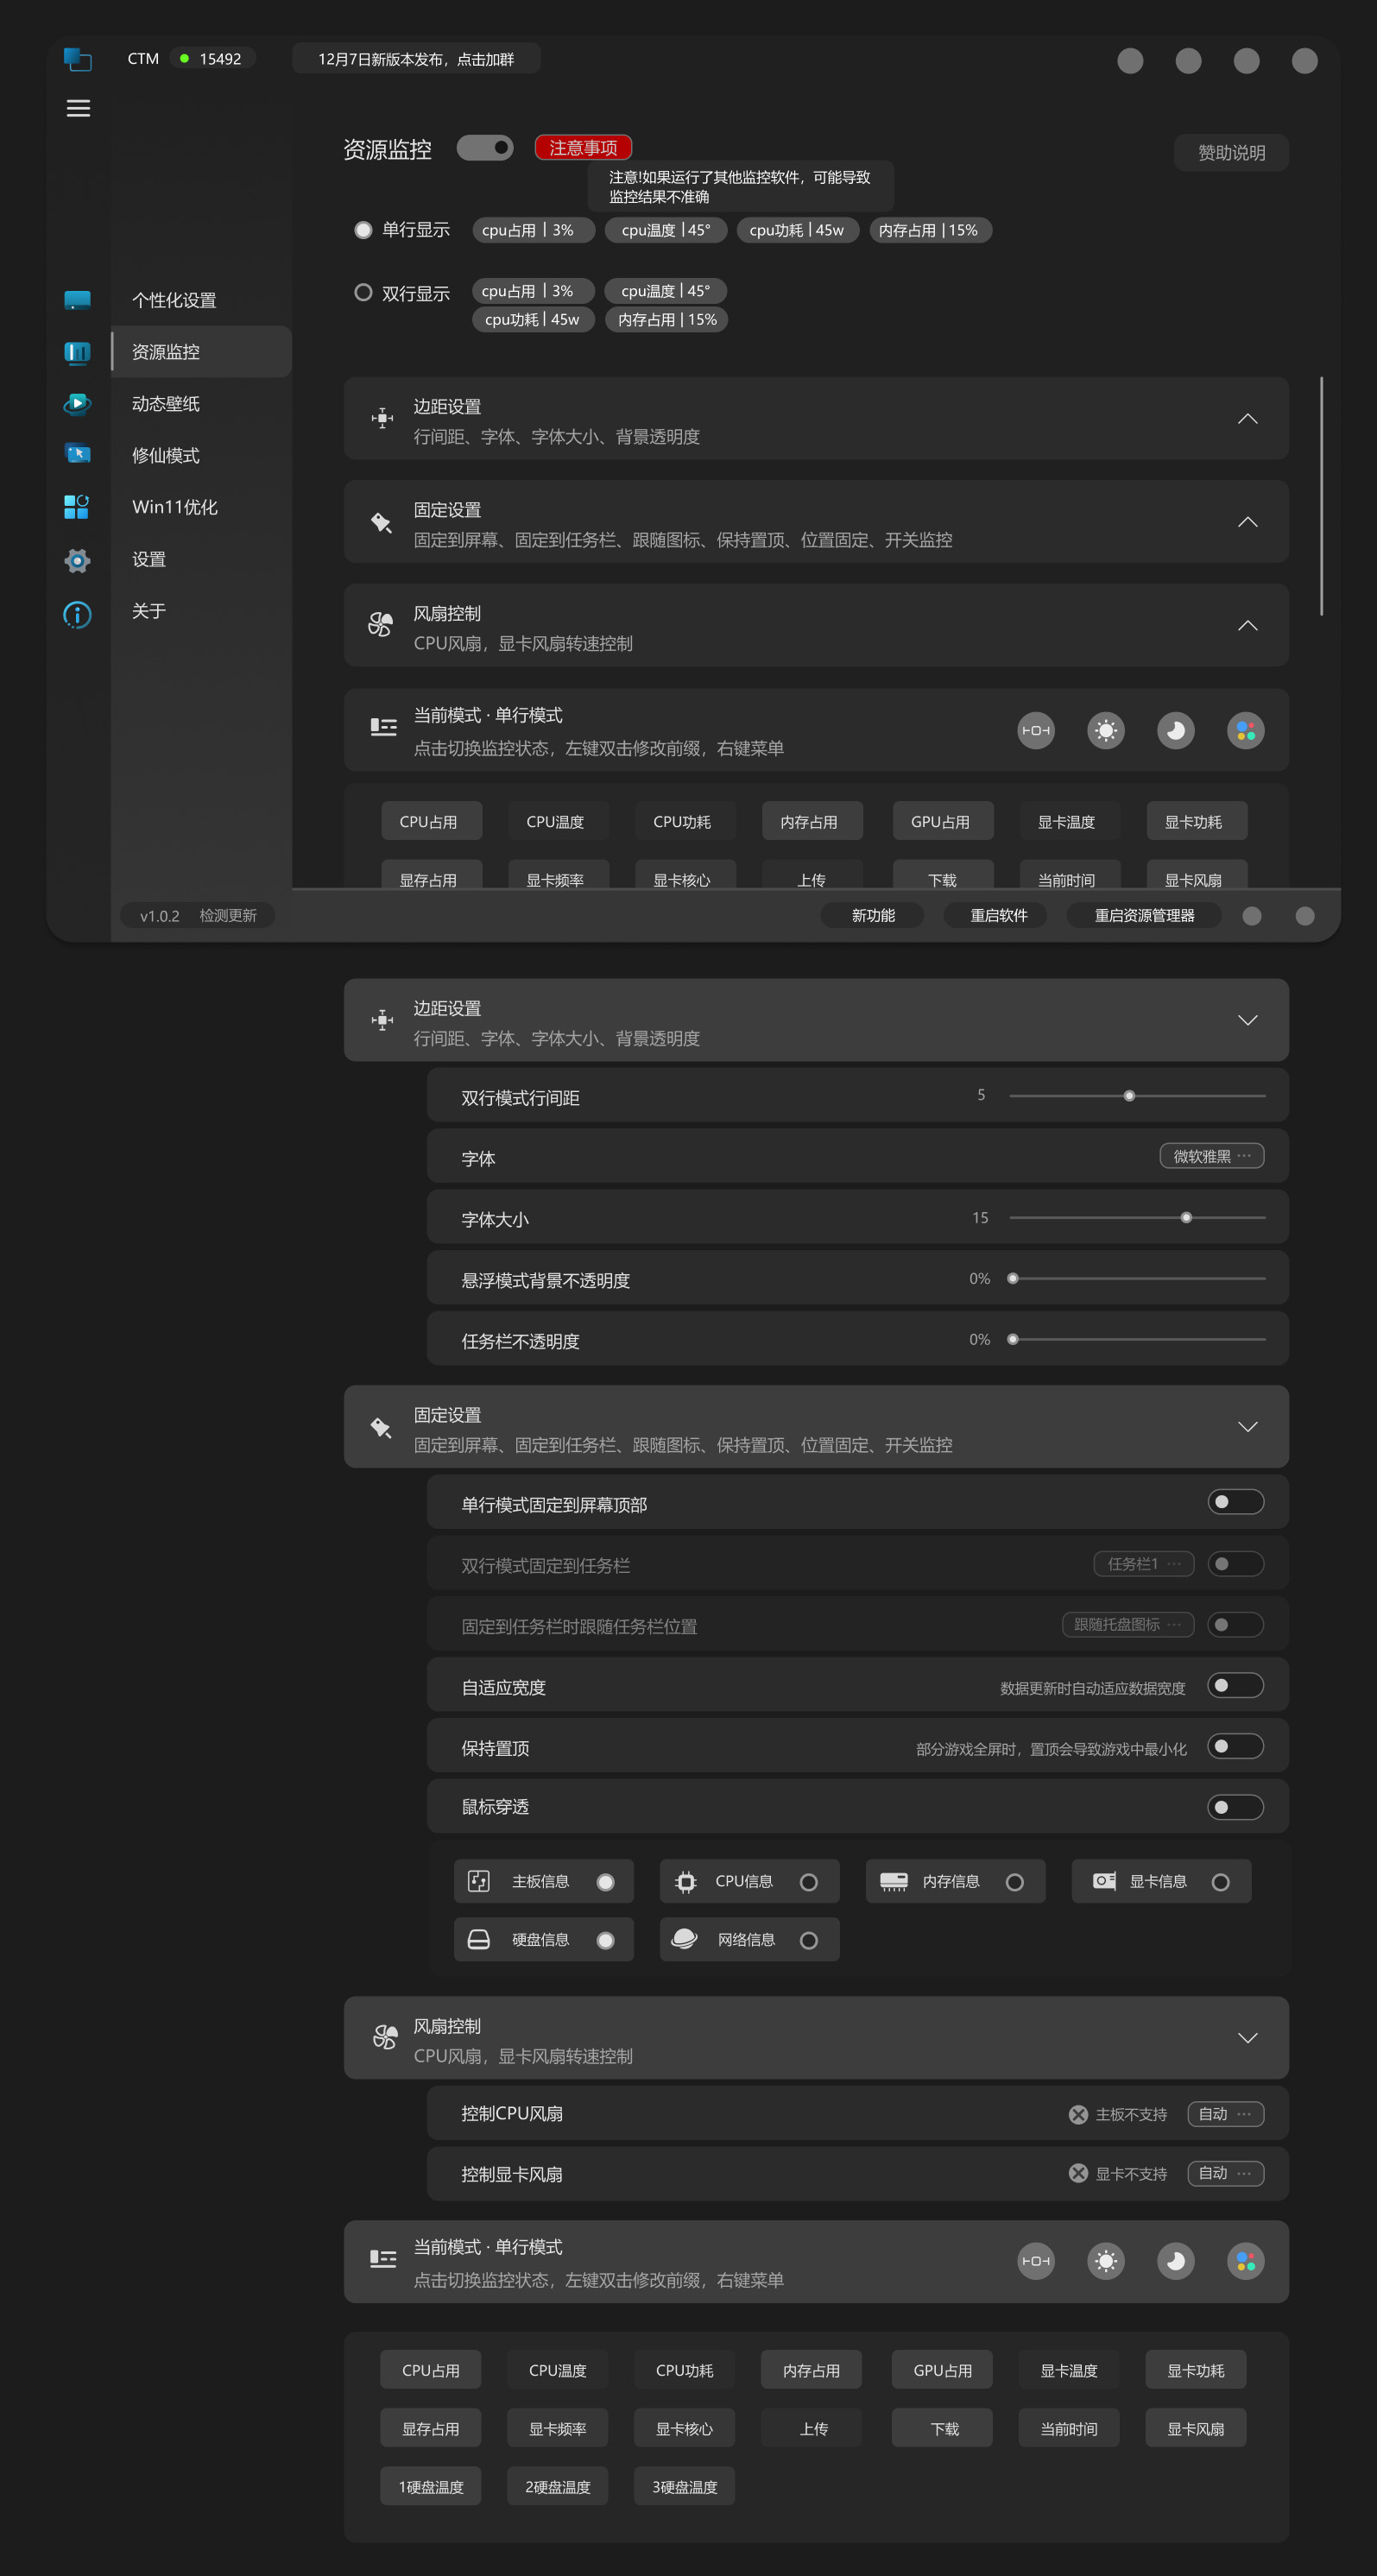Click the settings gear sidebar icon

[x=77, y=560]
